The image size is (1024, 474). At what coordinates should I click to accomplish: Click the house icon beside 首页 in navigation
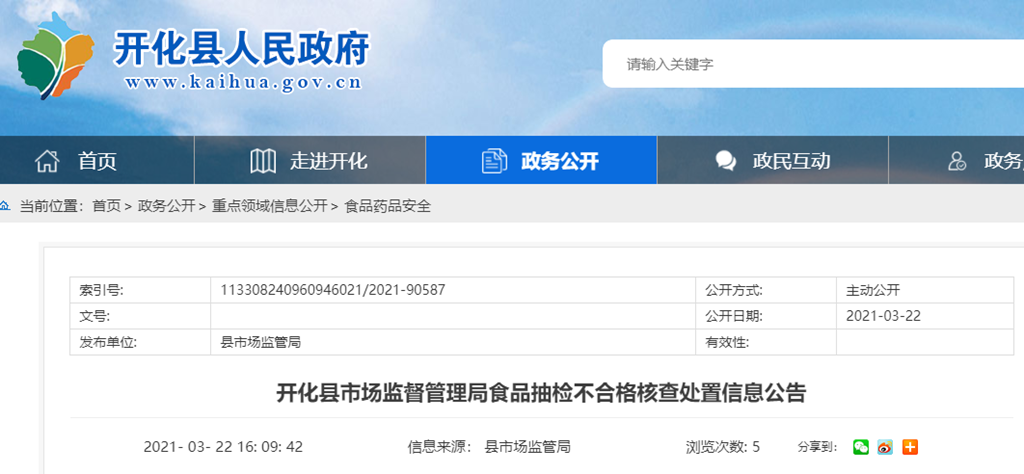47,161
